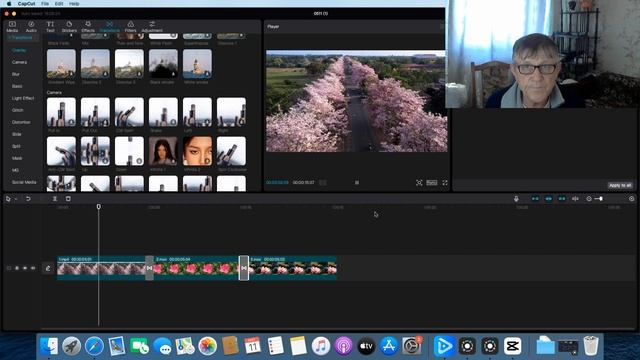Screen dimensions: 640x360
Task: Open the Help menu
Action: (74, 3)
